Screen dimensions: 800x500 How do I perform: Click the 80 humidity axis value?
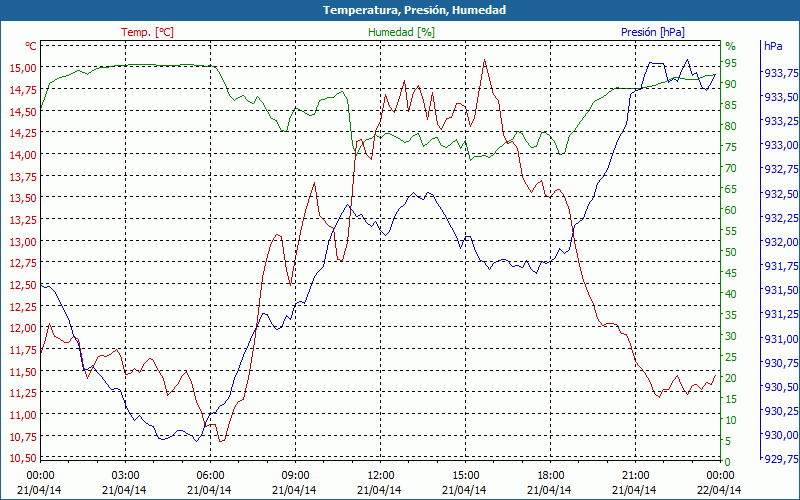731,126
